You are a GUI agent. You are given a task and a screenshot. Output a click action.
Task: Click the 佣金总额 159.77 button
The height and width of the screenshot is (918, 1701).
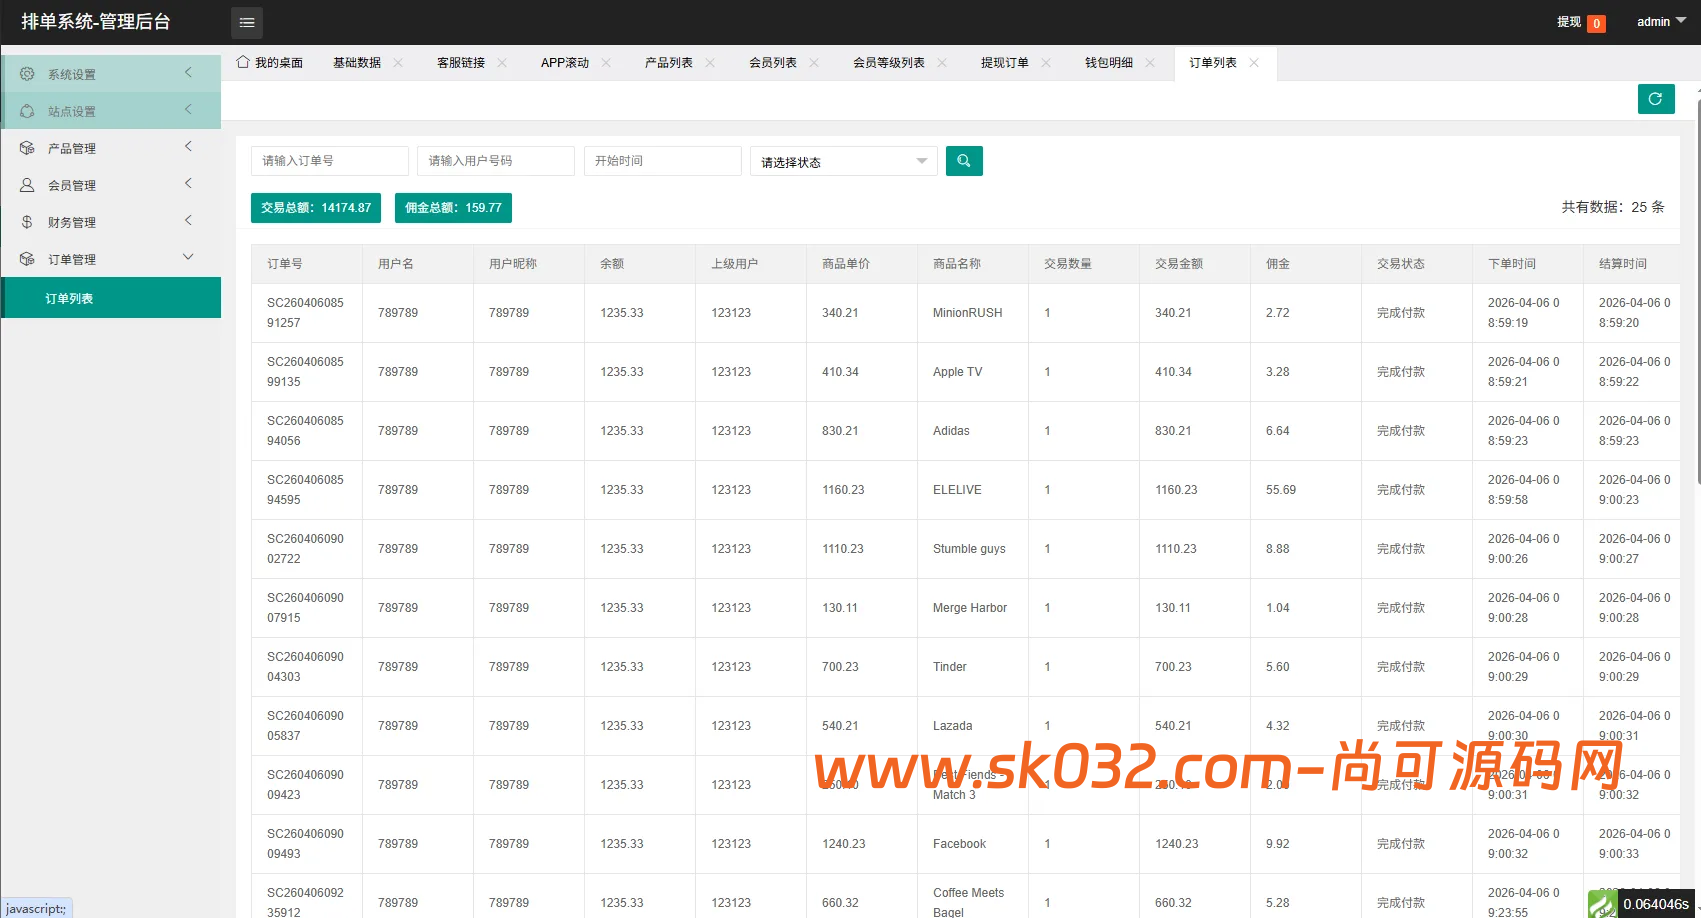(x=453, y=208)
